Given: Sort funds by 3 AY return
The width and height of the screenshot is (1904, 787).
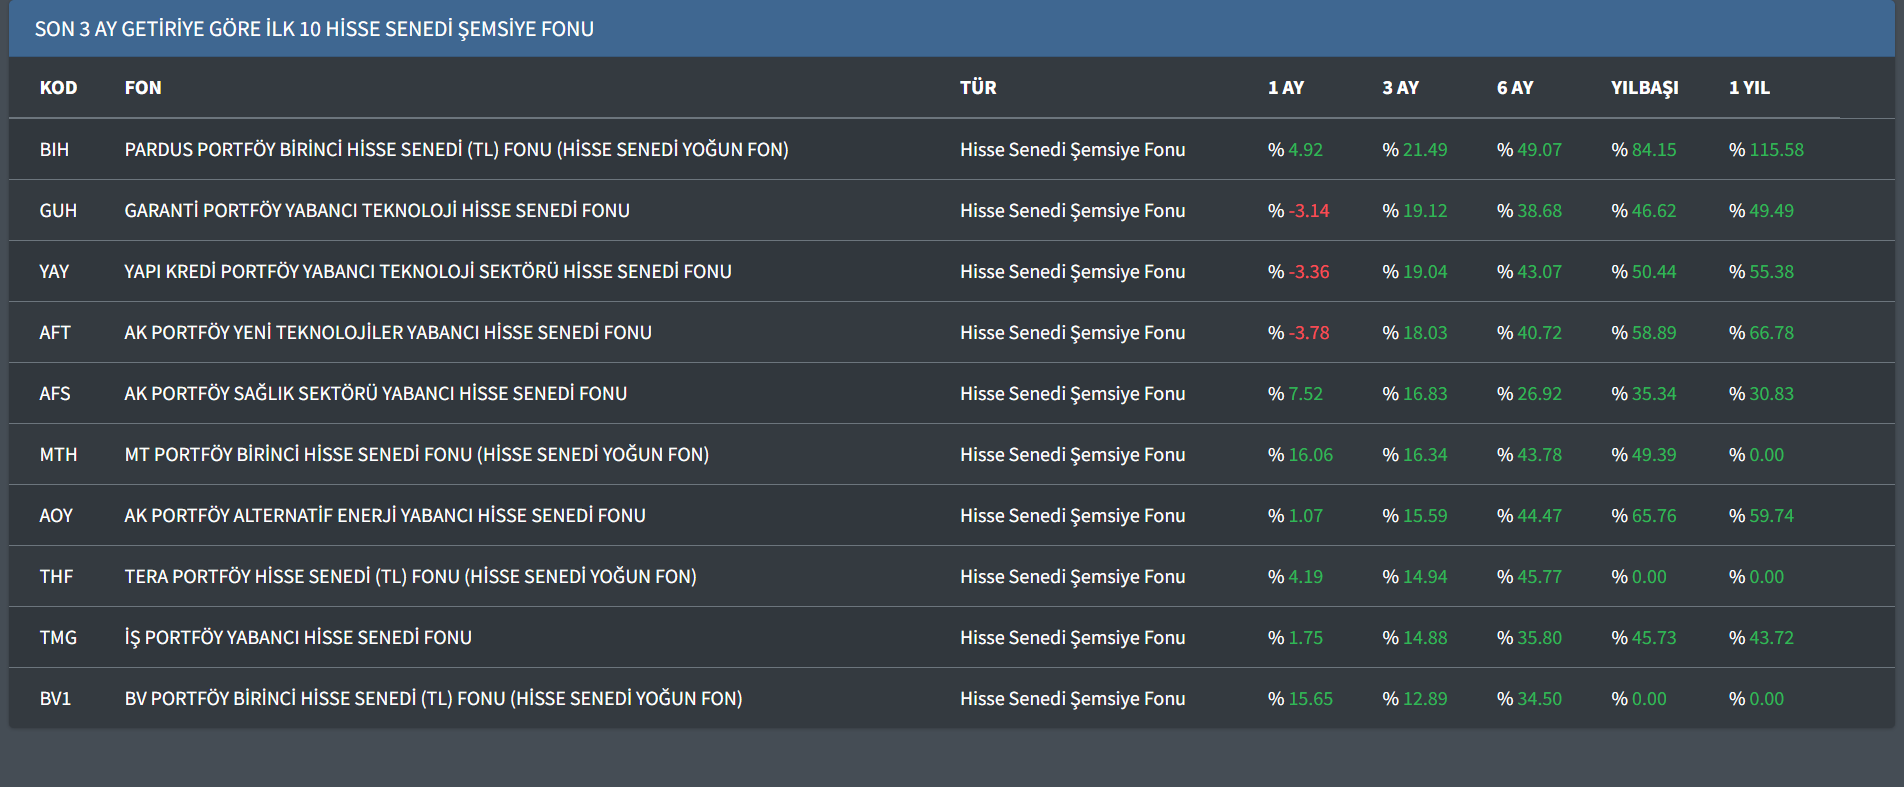Looking at the screenshot, I should click(1400, 88).
